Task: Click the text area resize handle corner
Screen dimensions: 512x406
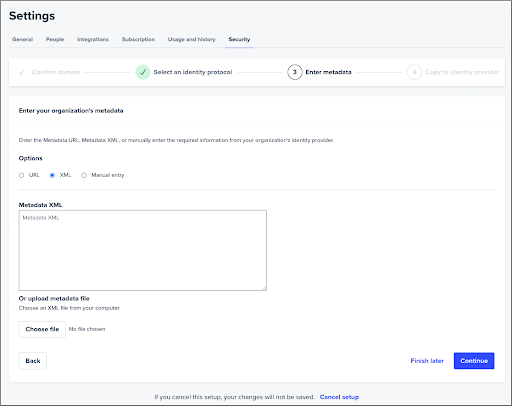Action: [264, 288]
